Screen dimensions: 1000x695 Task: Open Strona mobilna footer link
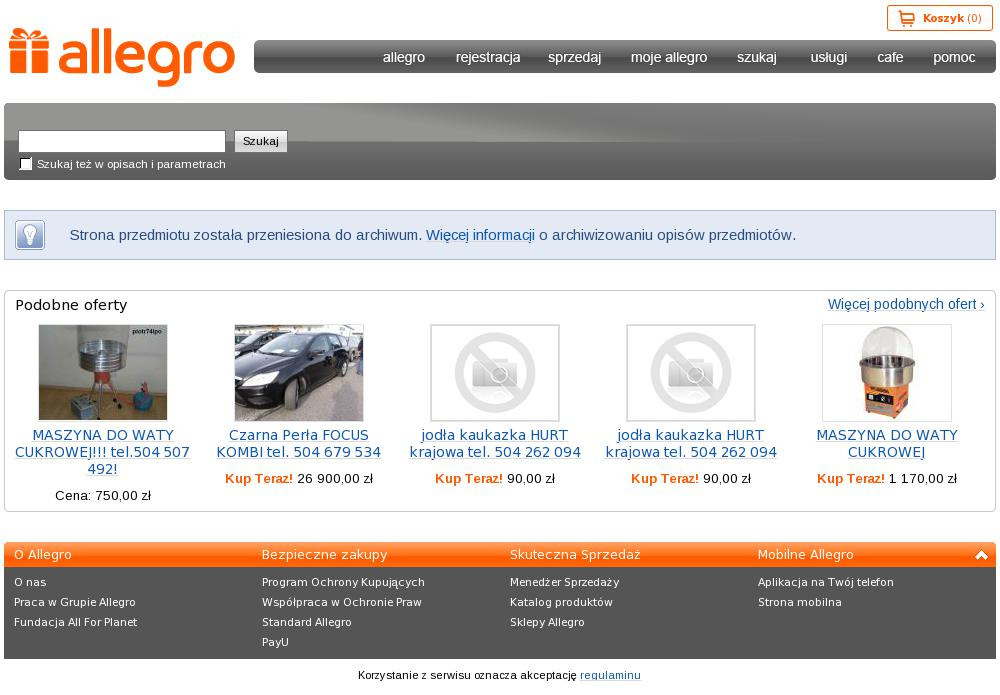(800, 603)
